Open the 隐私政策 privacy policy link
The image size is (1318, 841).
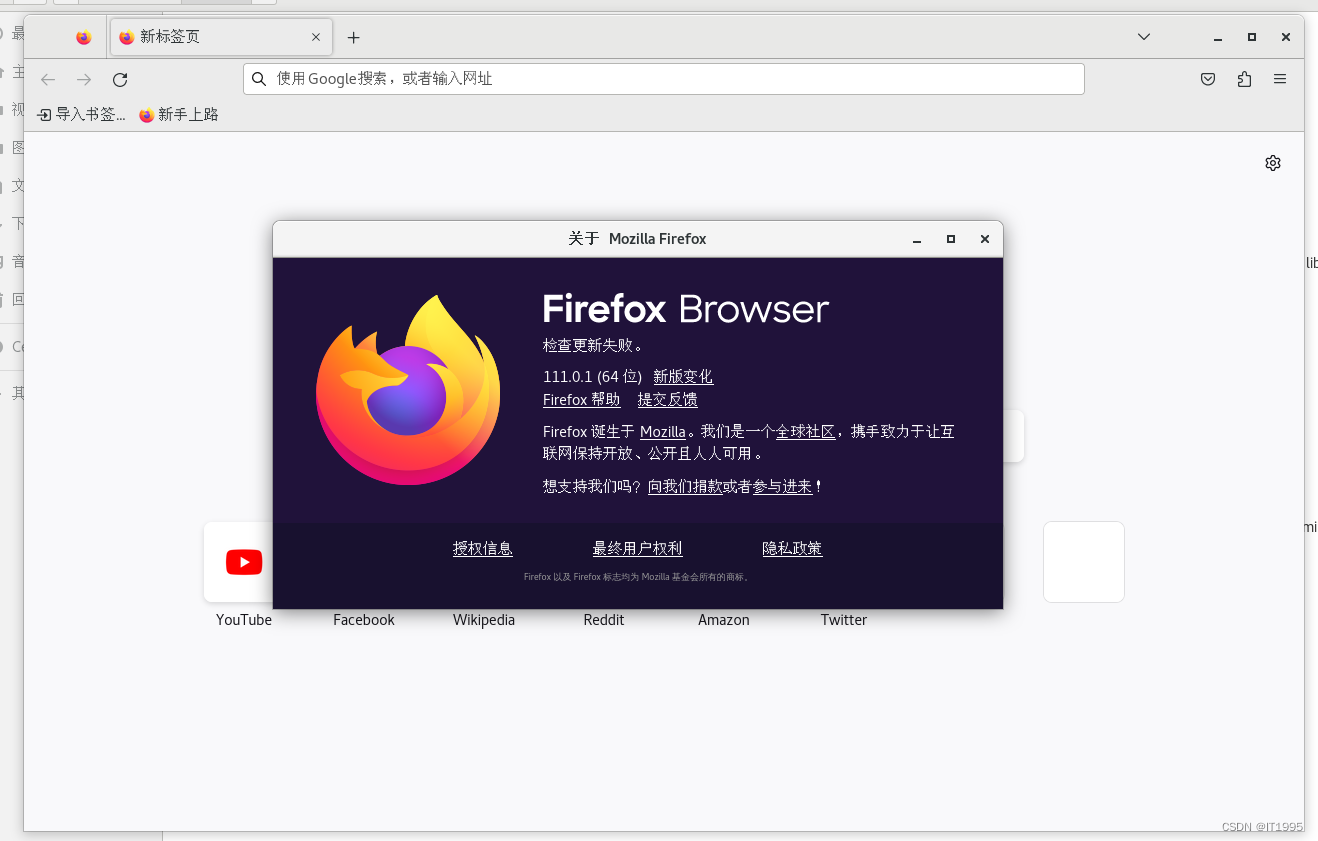coord(792,548)
